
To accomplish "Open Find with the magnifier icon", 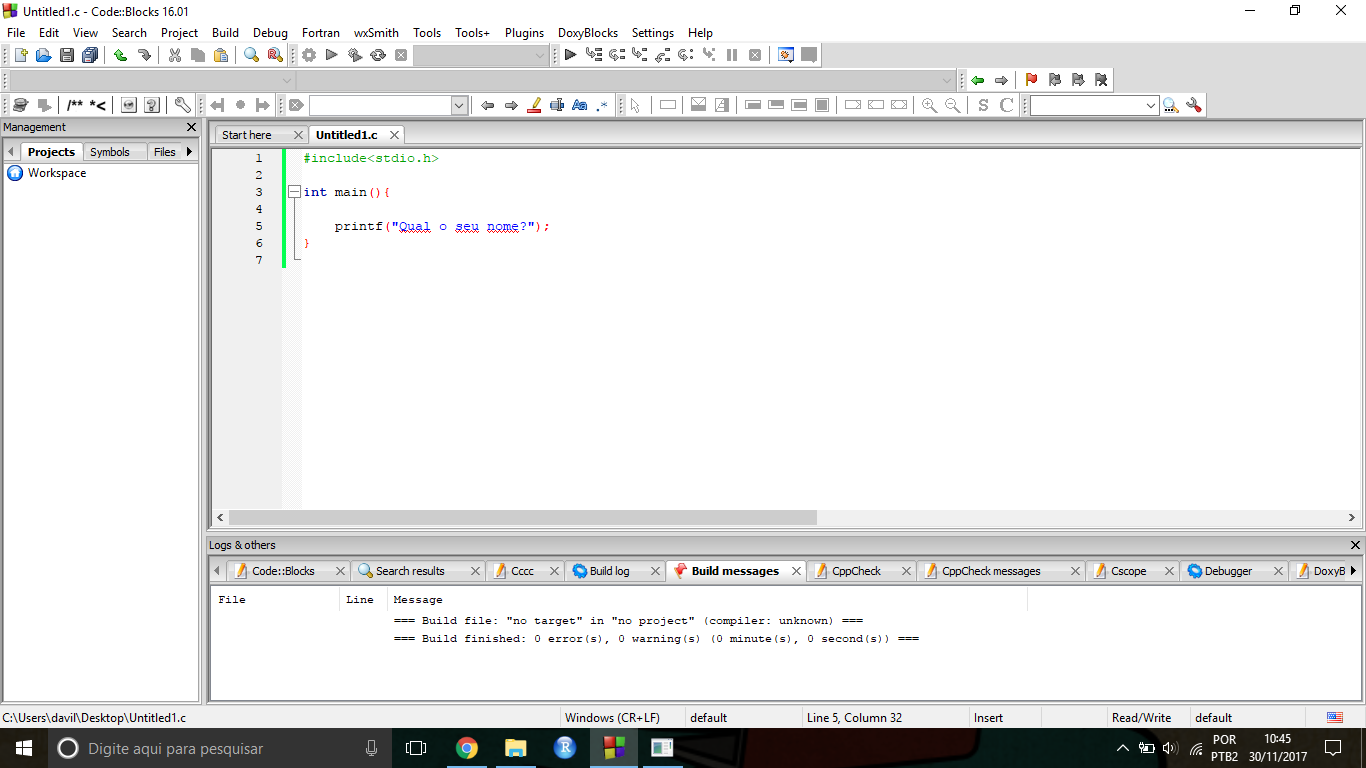I will (251, 55).
